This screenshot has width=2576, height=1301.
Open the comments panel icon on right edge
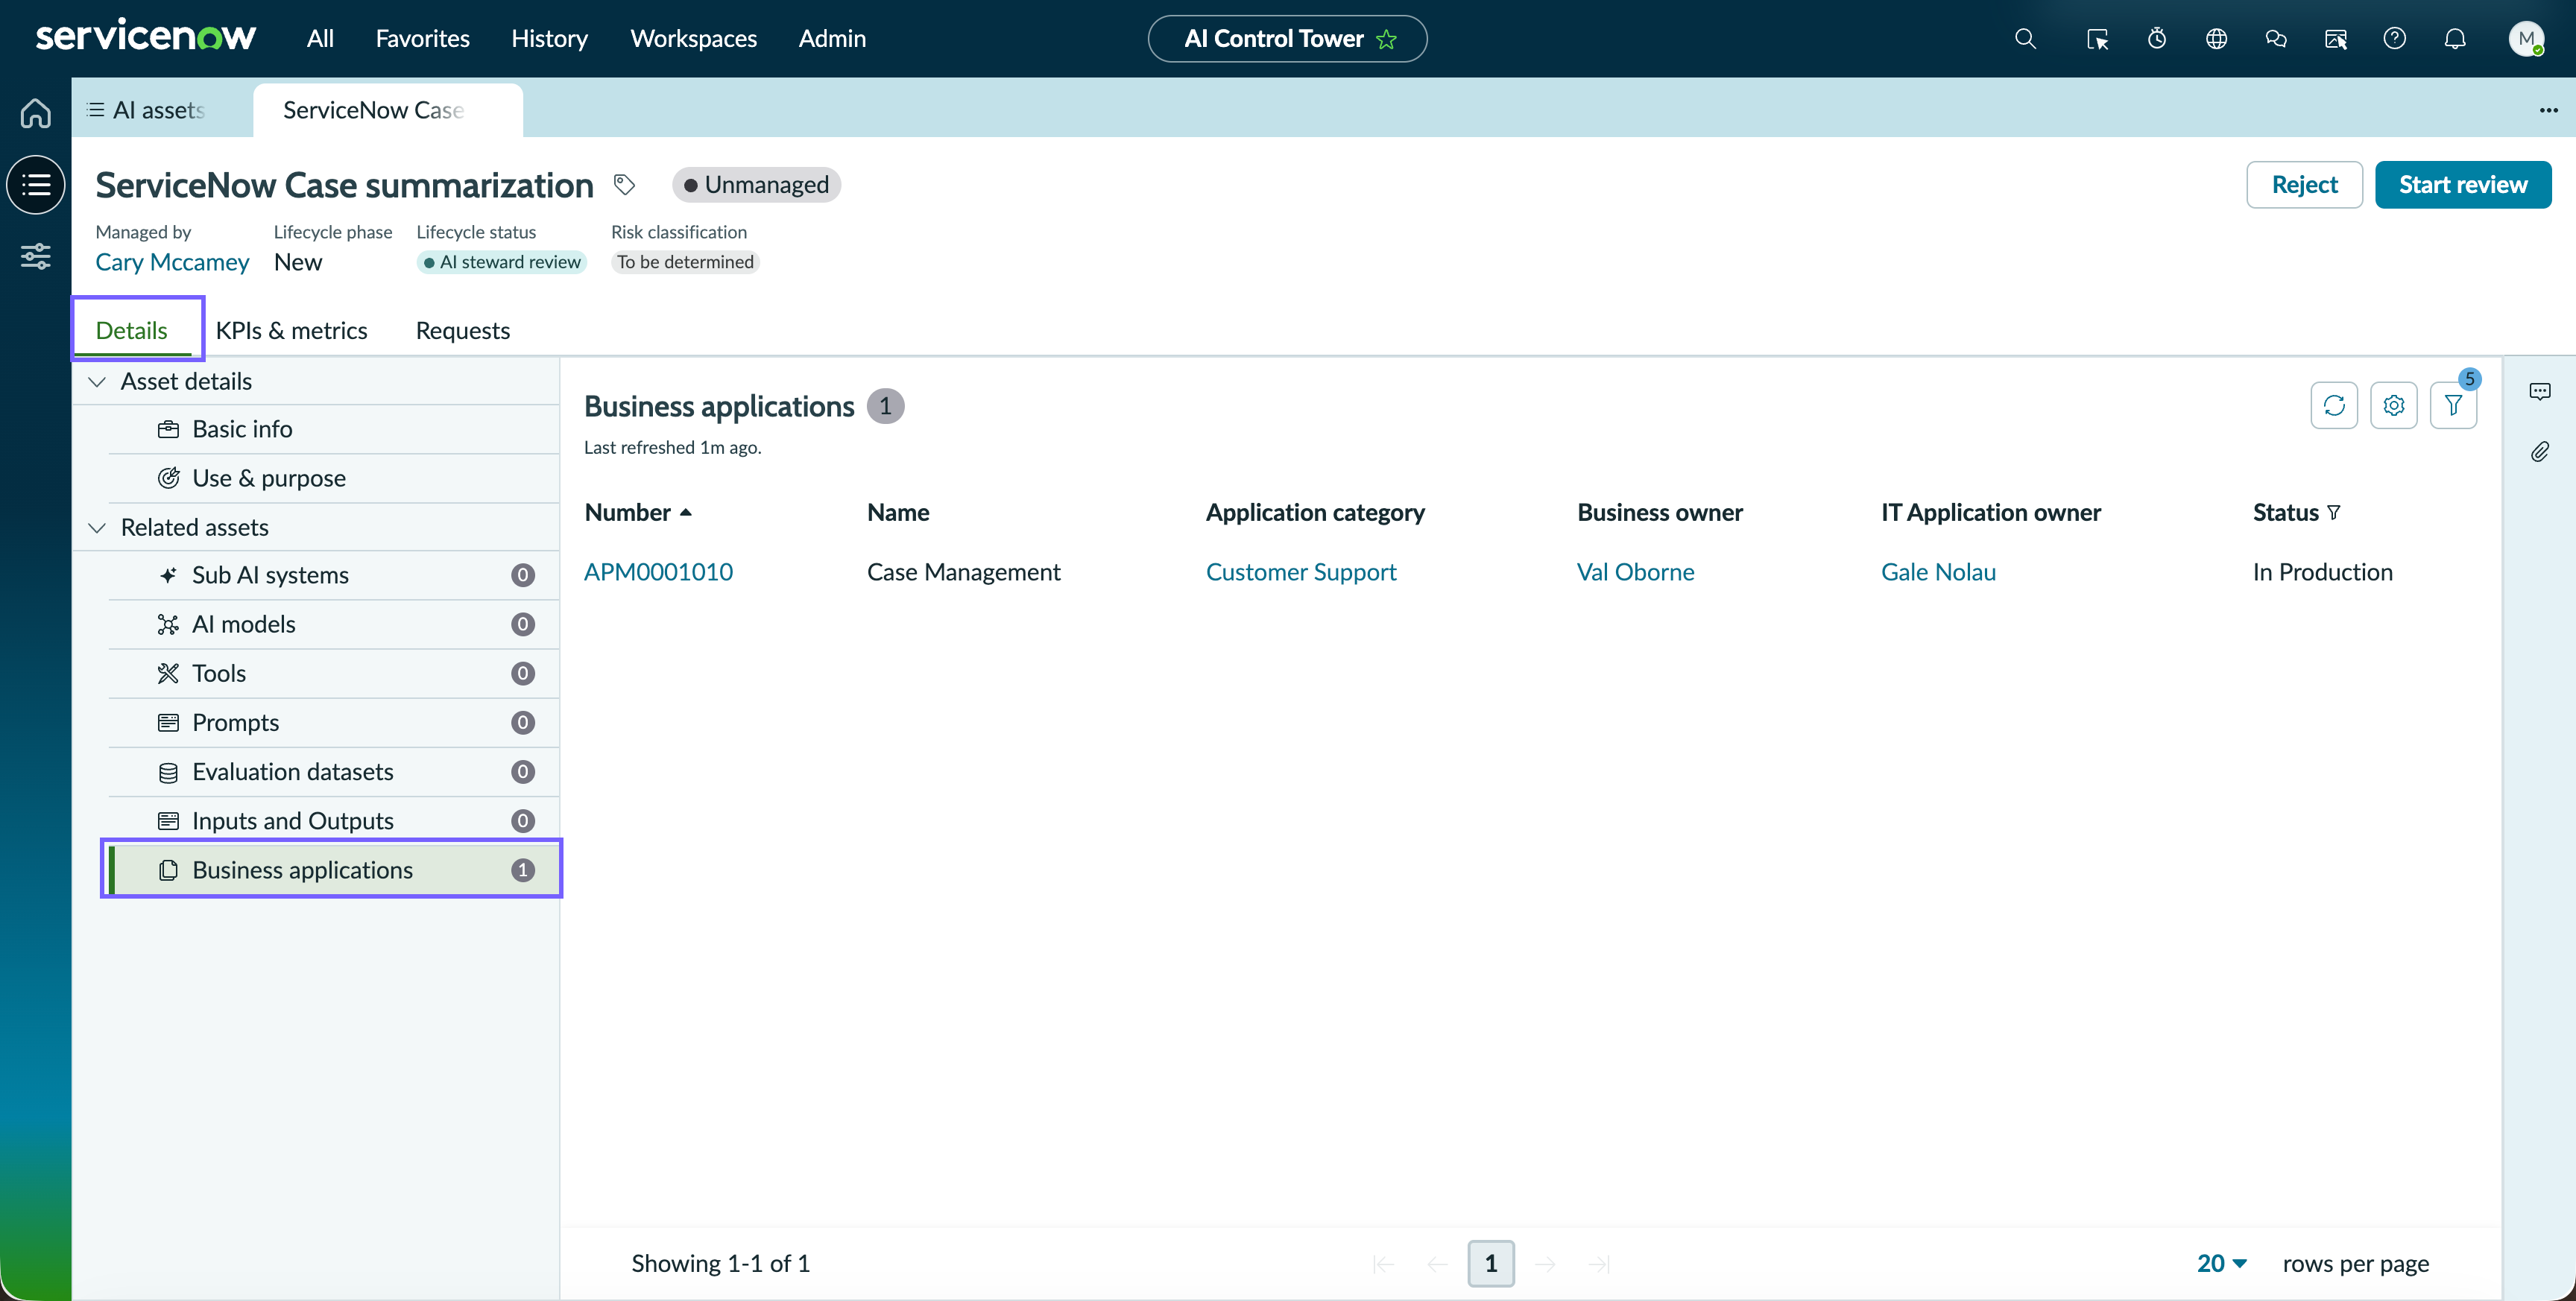point(2539,391)
